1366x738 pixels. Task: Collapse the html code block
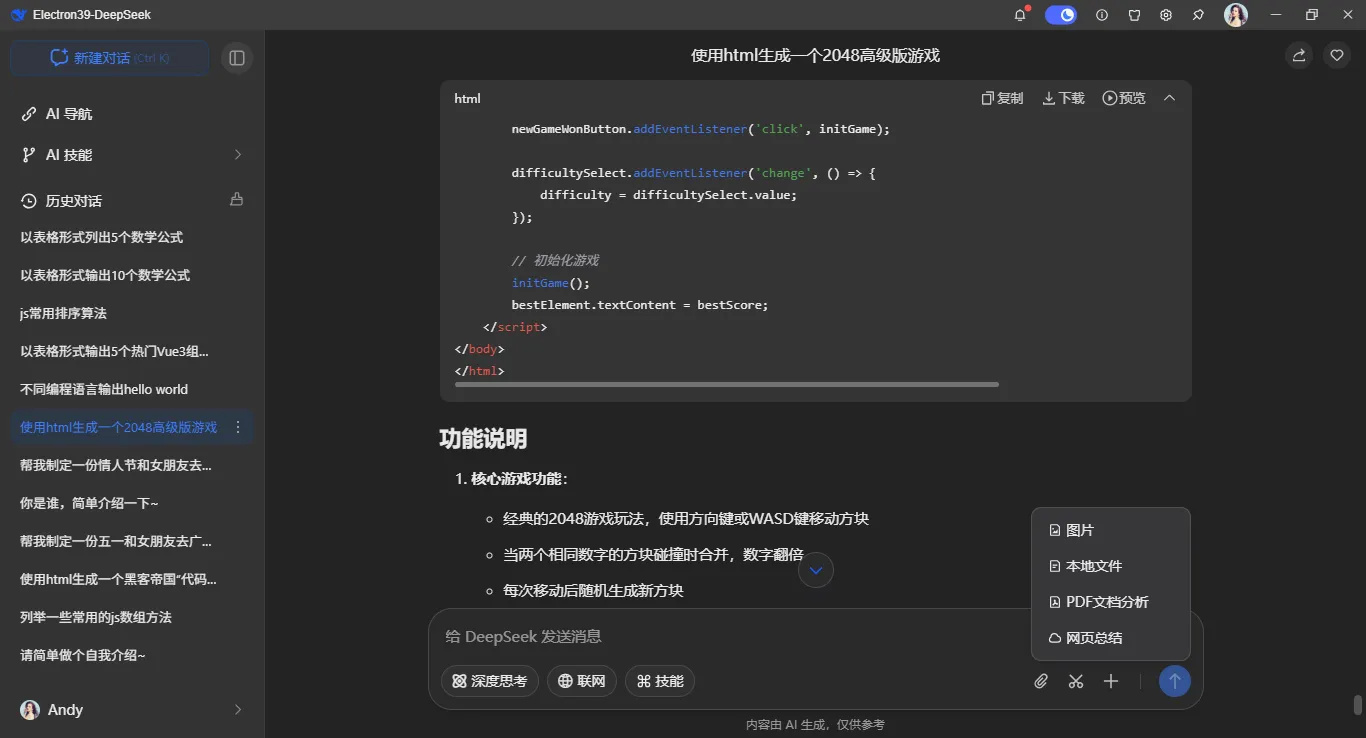[1169, 97]
